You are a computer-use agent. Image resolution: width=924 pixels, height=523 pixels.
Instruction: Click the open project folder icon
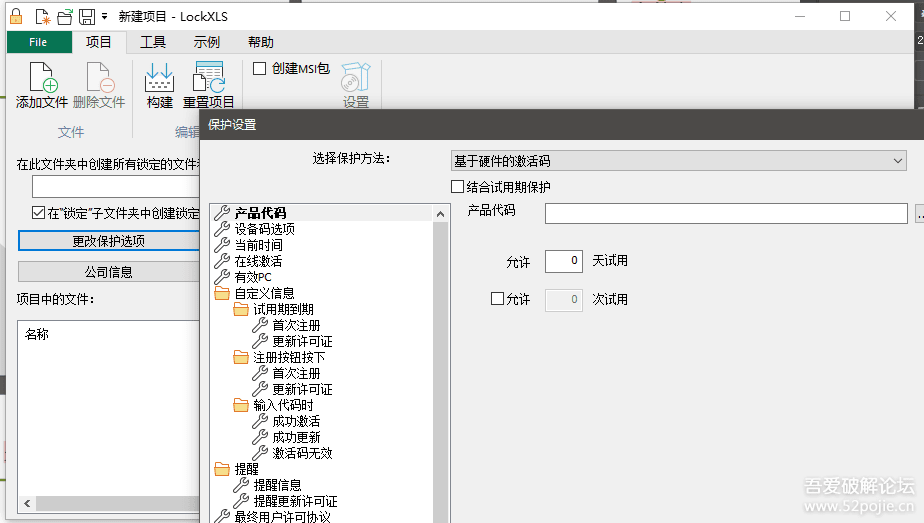tap(64, 16)
